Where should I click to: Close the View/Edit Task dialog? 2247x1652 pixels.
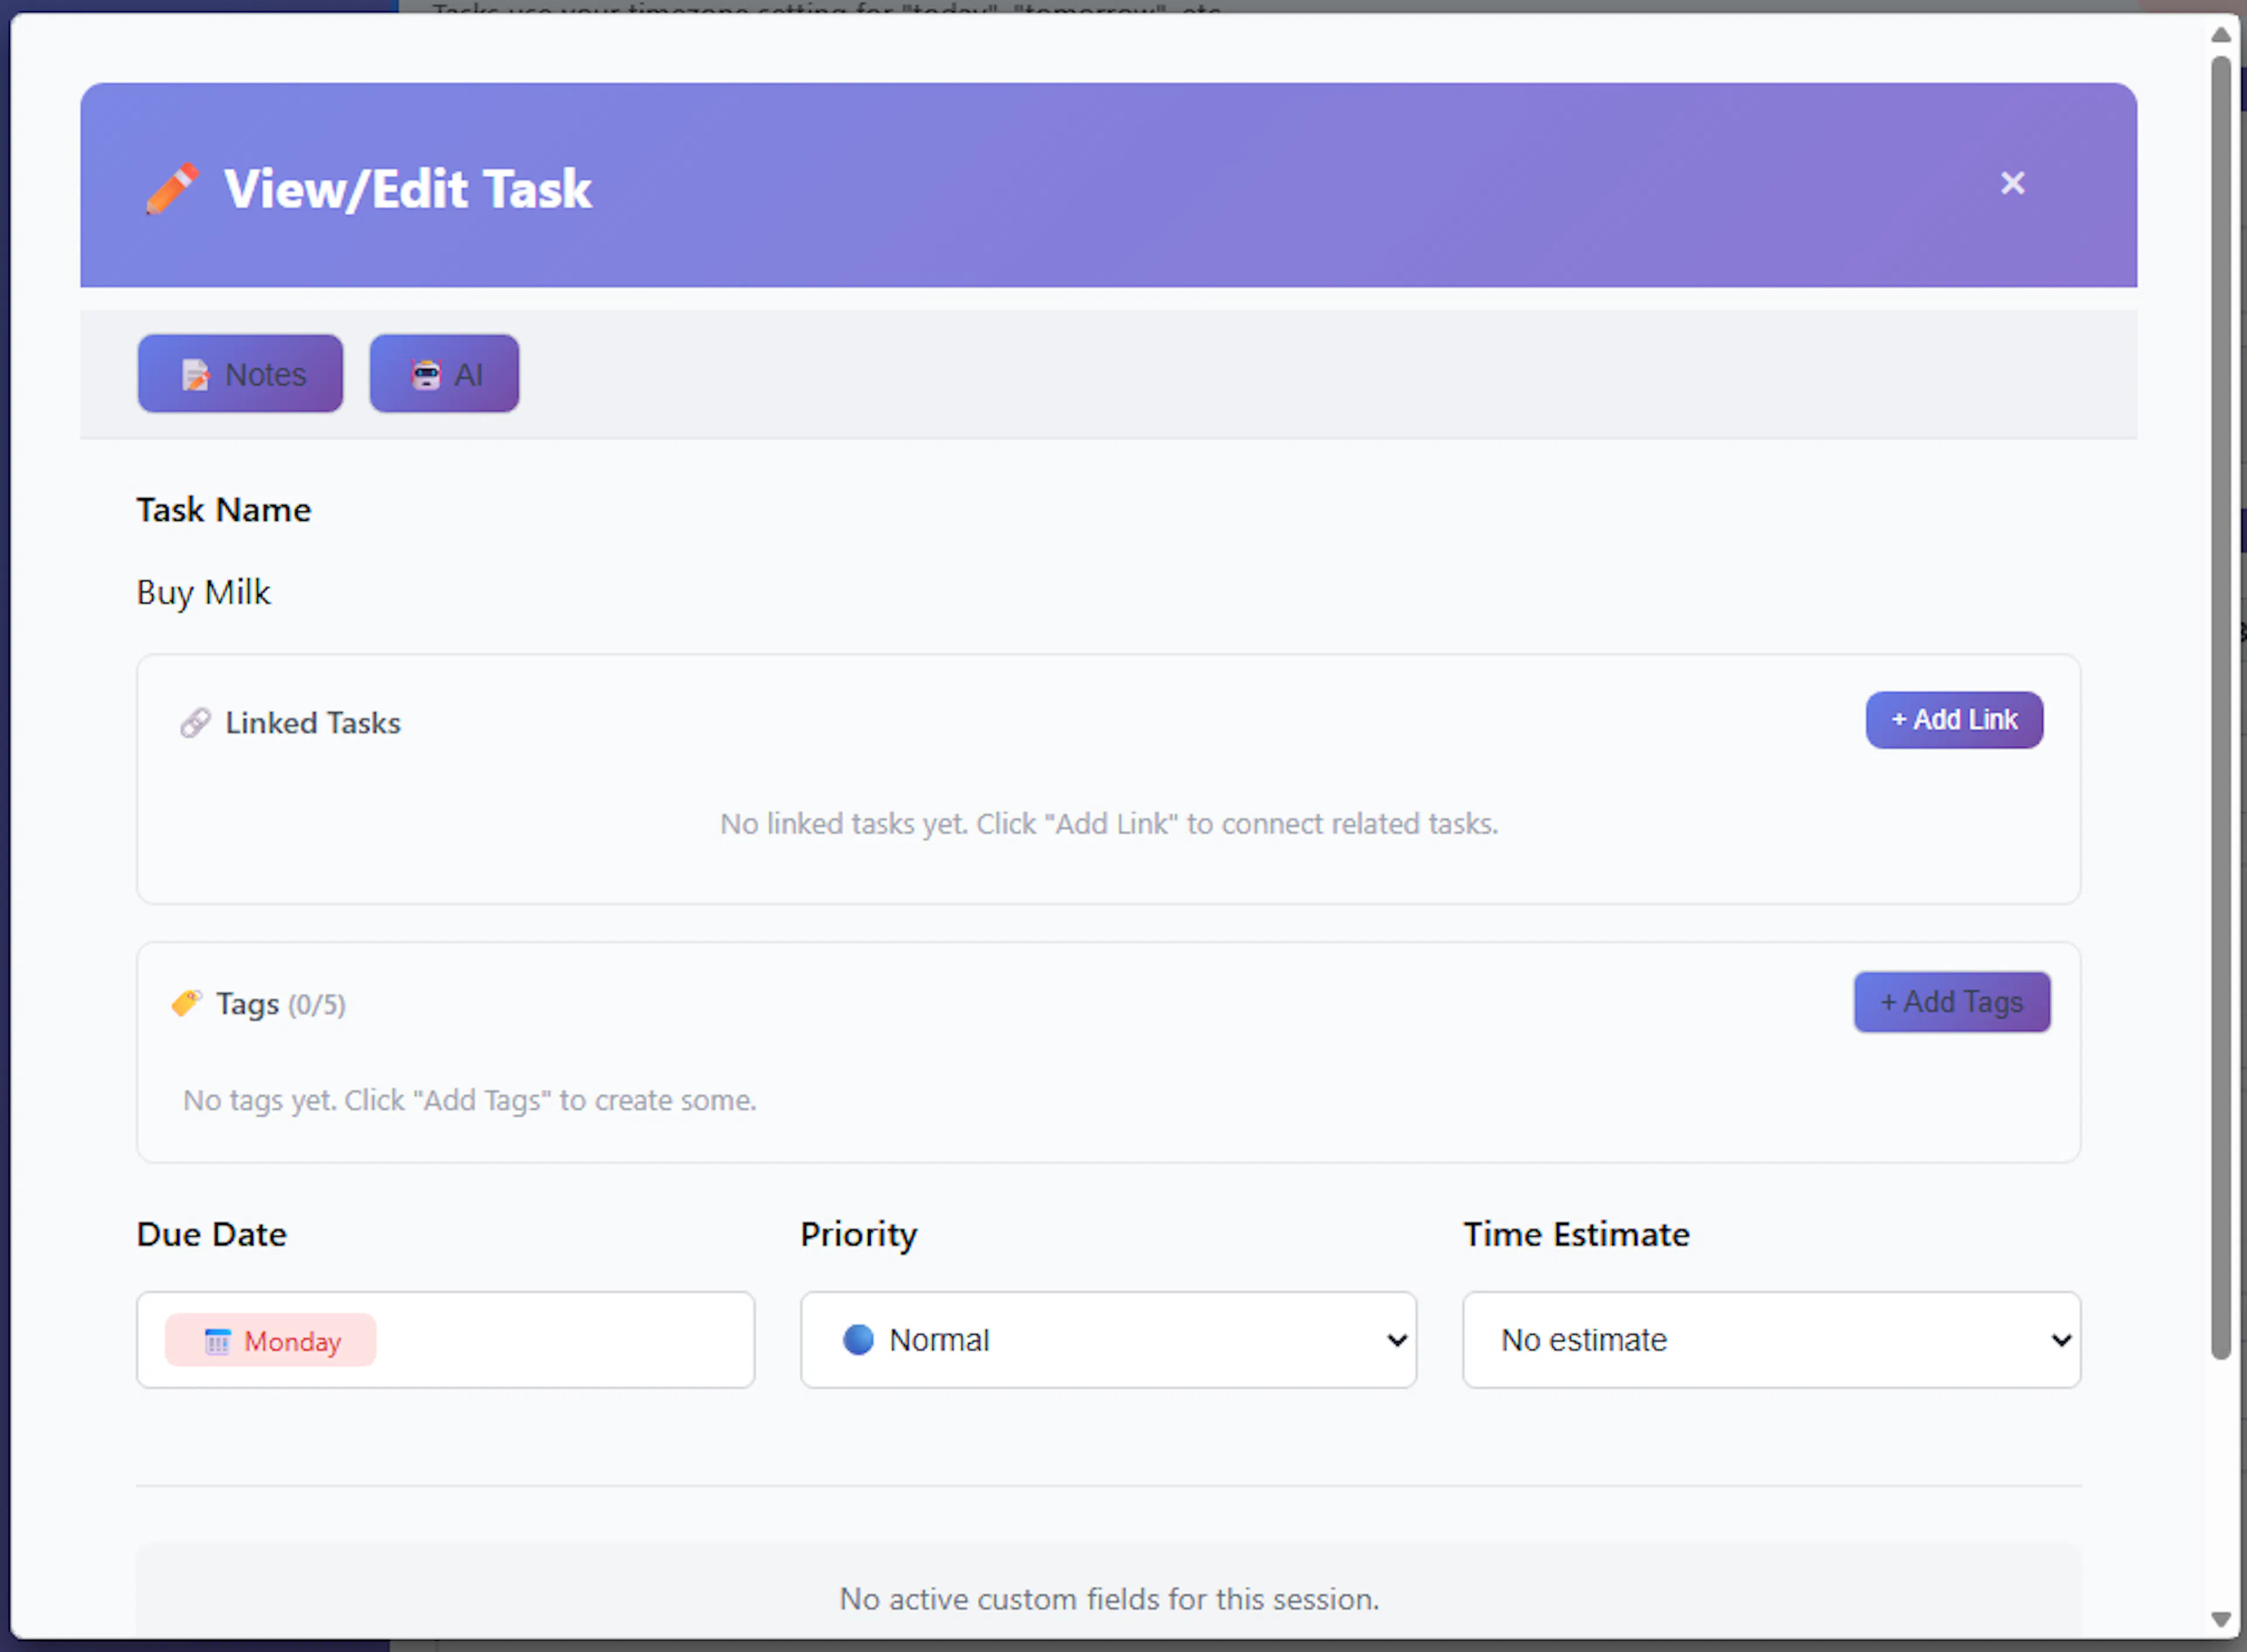pos(2012,183)
